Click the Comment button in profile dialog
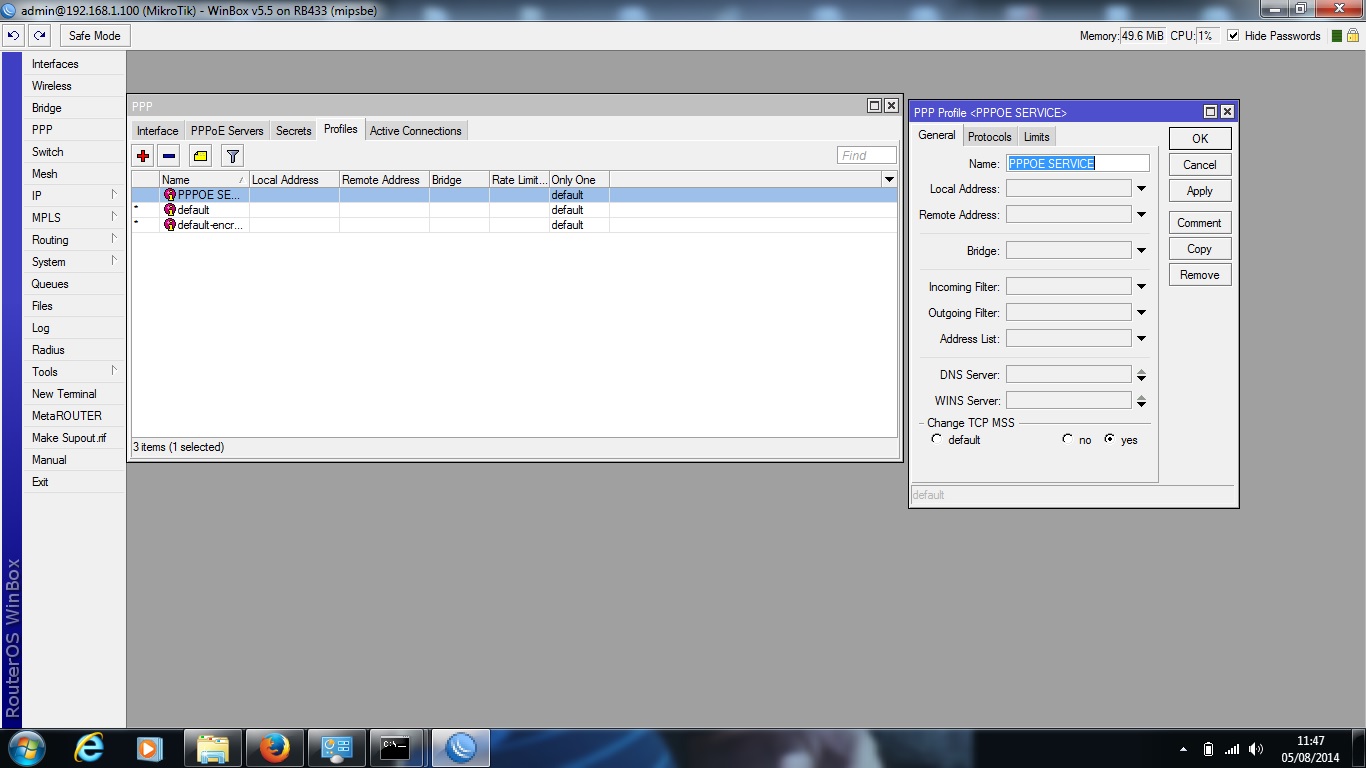This screenshot has width=1366, height=768. click(1200, 223)
